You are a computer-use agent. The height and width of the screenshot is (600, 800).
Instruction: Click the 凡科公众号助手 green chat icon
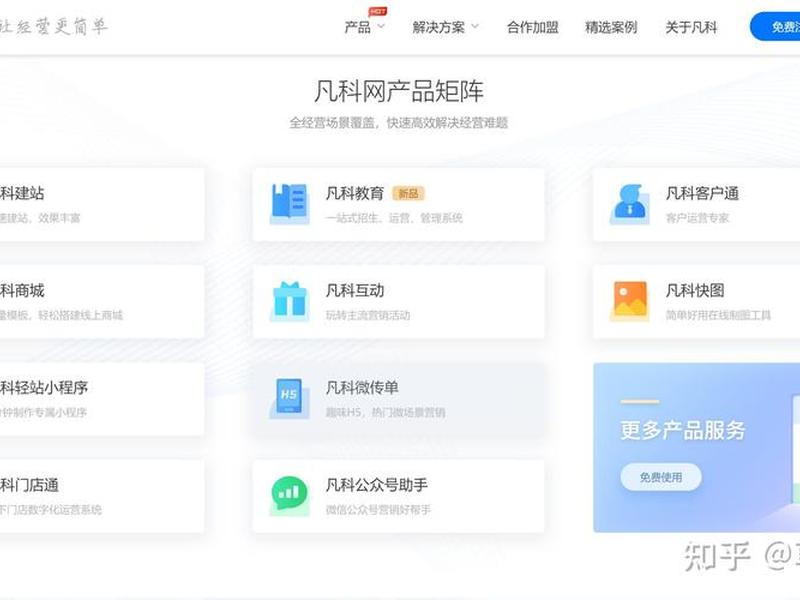point(289,496)
